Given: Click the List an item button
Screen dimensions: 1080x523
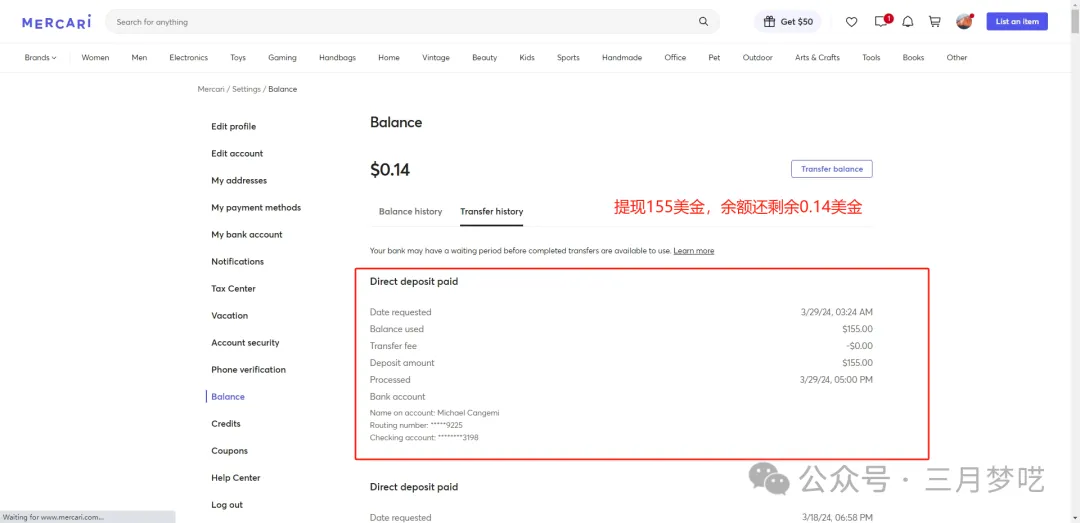Looking at the screenshot, I should click(x=1017, y=21).
